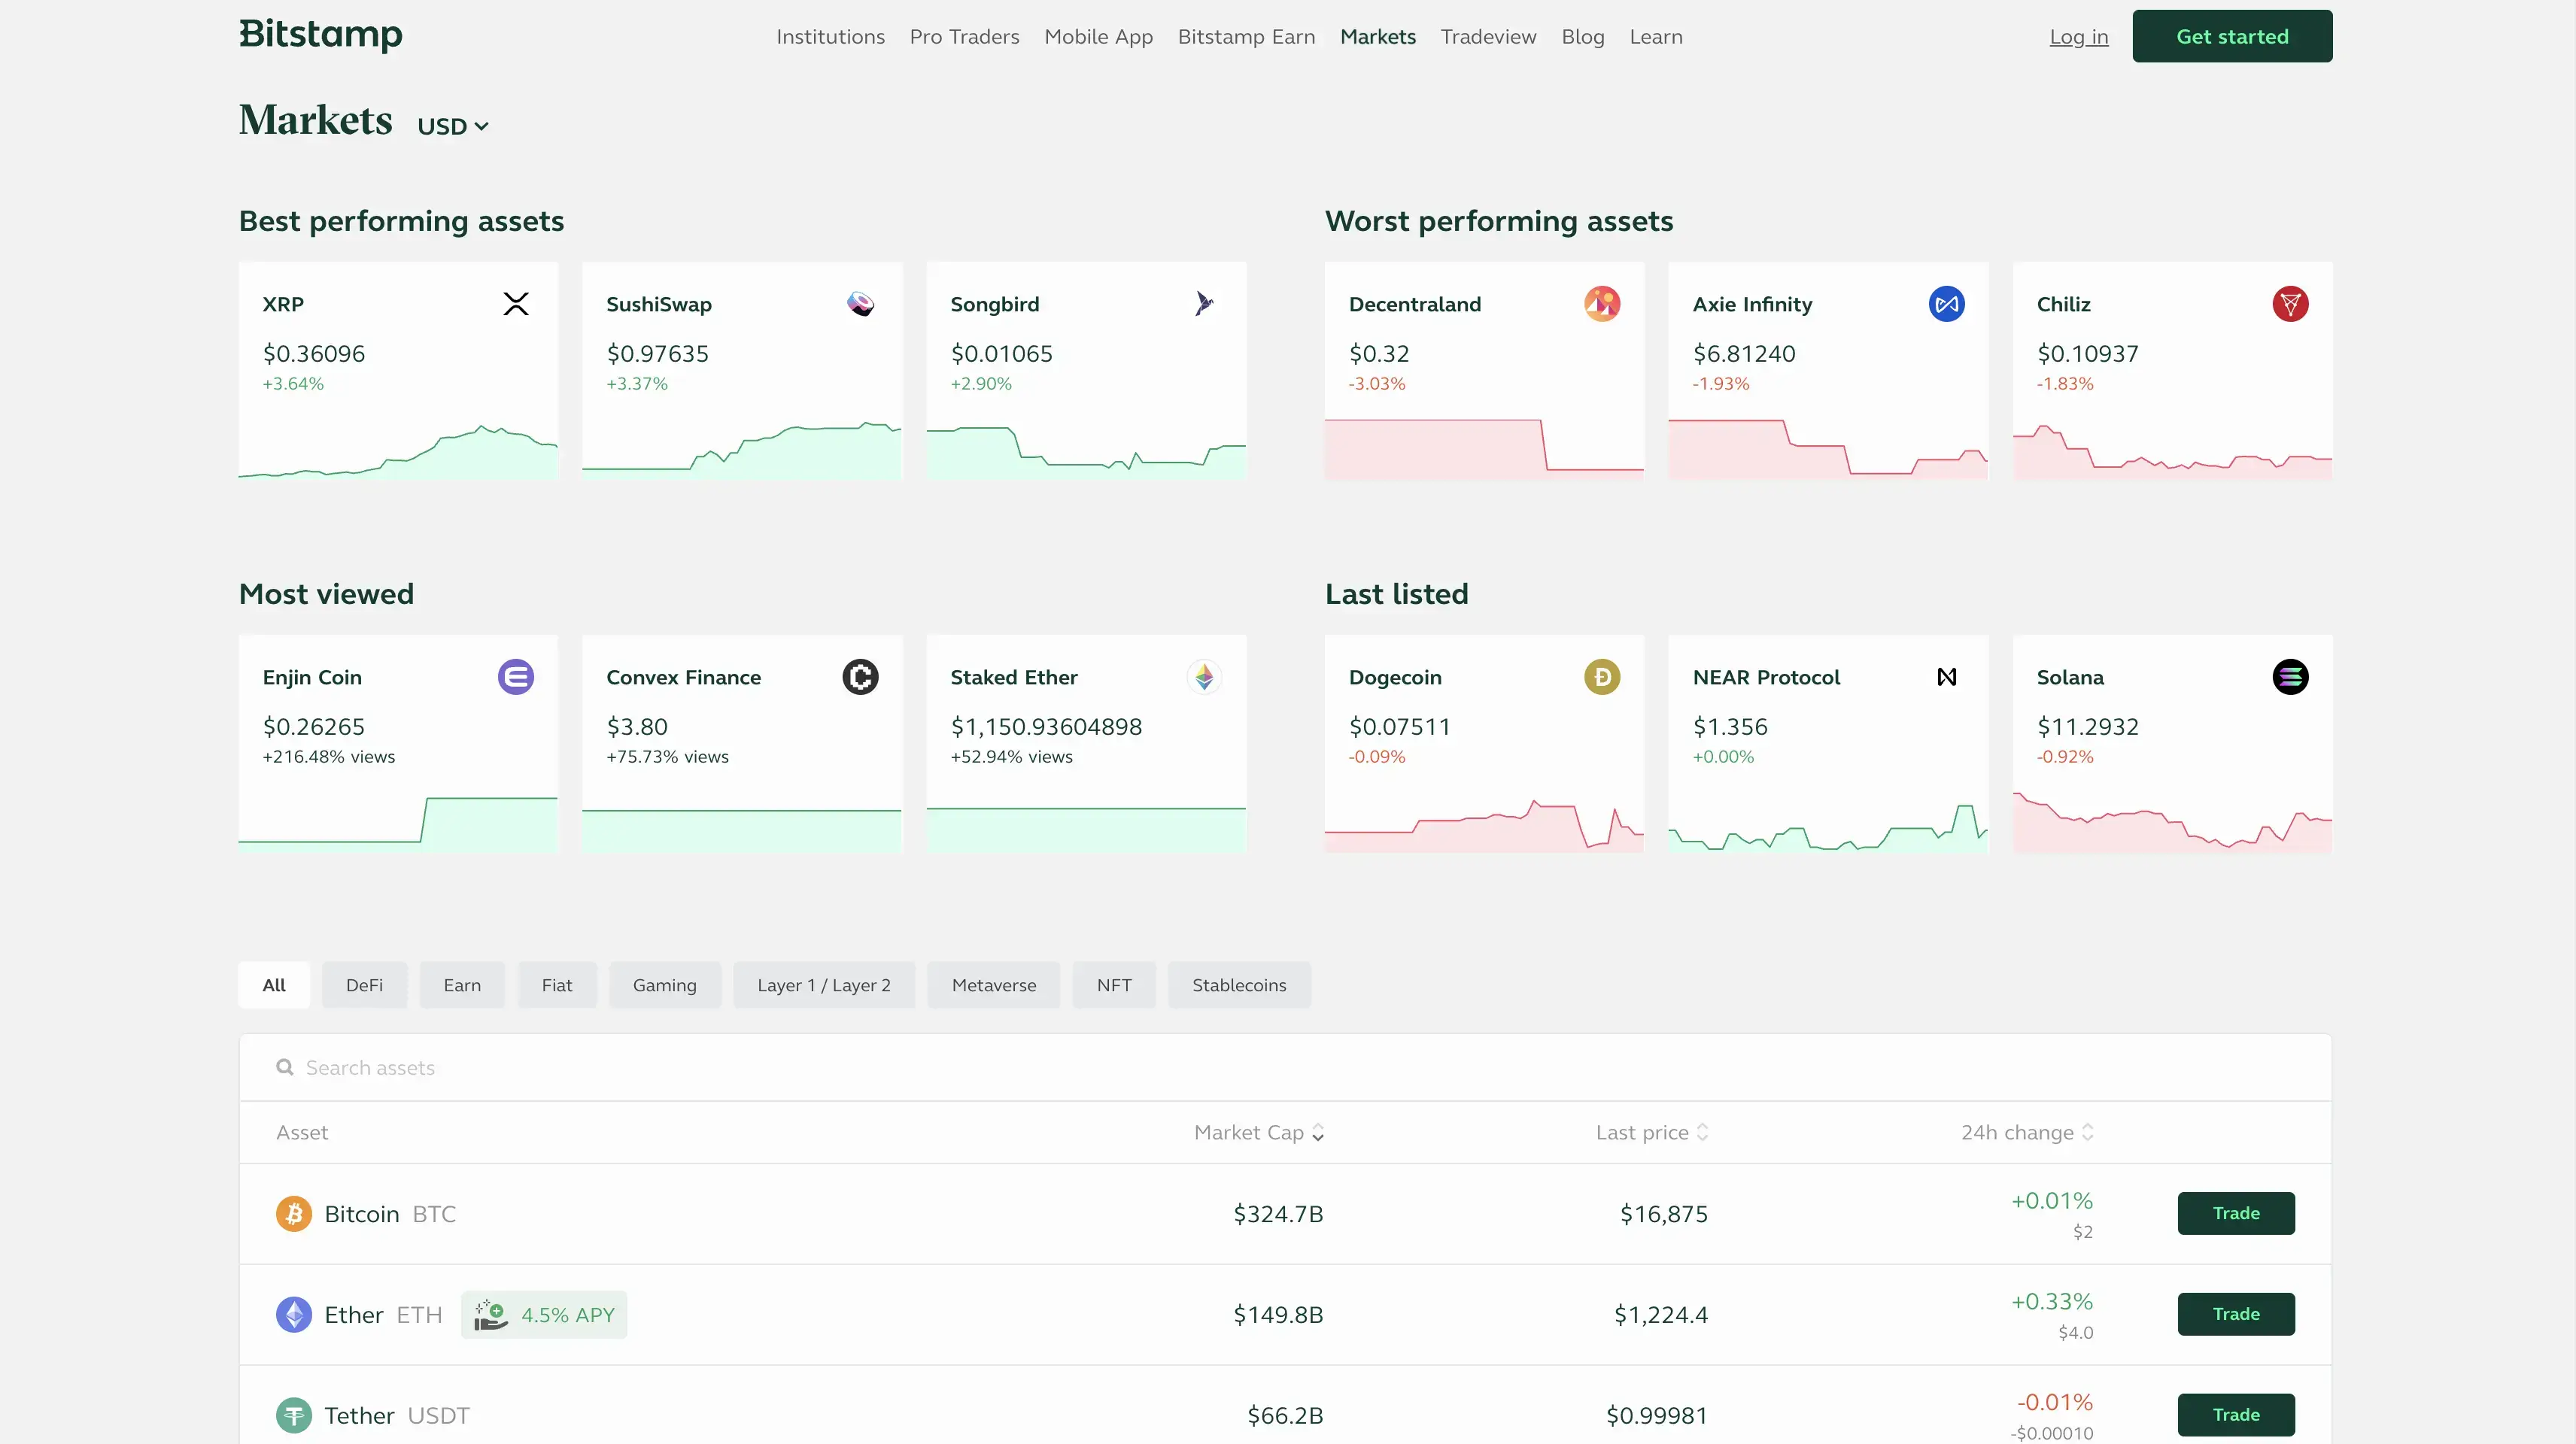
Task: Click the $1,224.4 Ether last price
Action: tap(1661, 1315)
